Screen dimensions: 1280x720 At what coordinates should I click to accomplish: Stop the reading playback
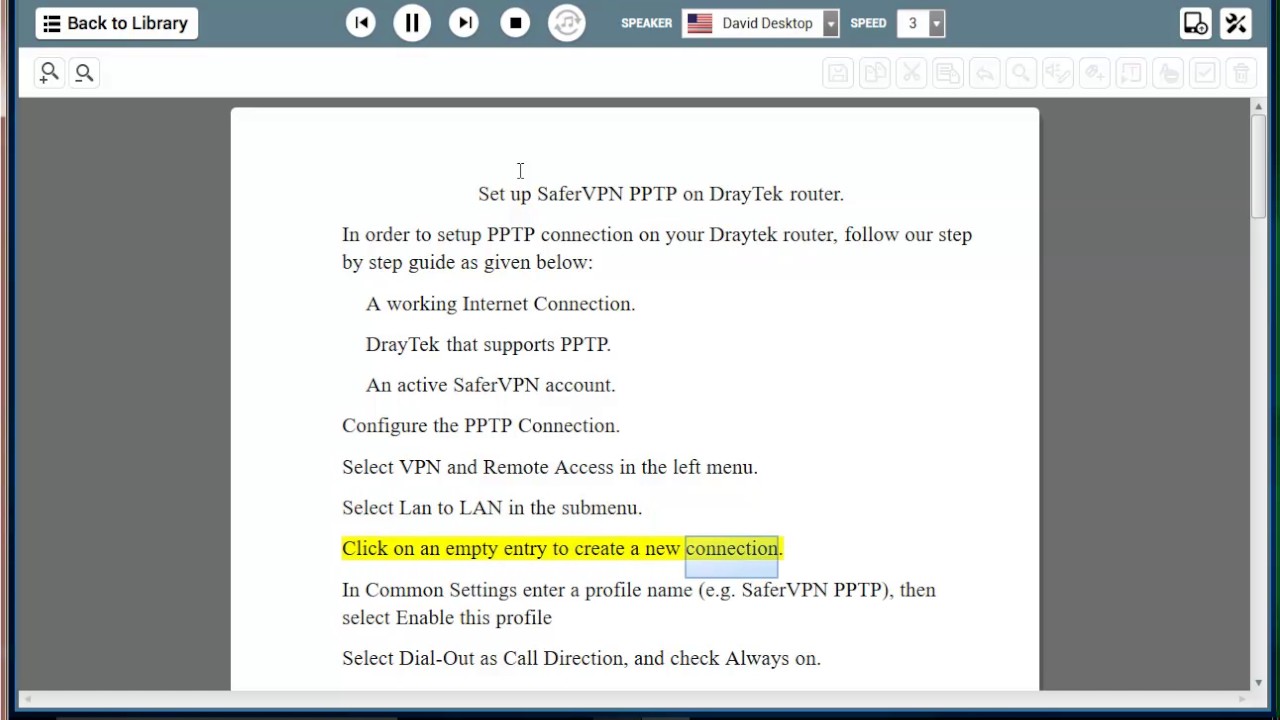click(515, 23)
